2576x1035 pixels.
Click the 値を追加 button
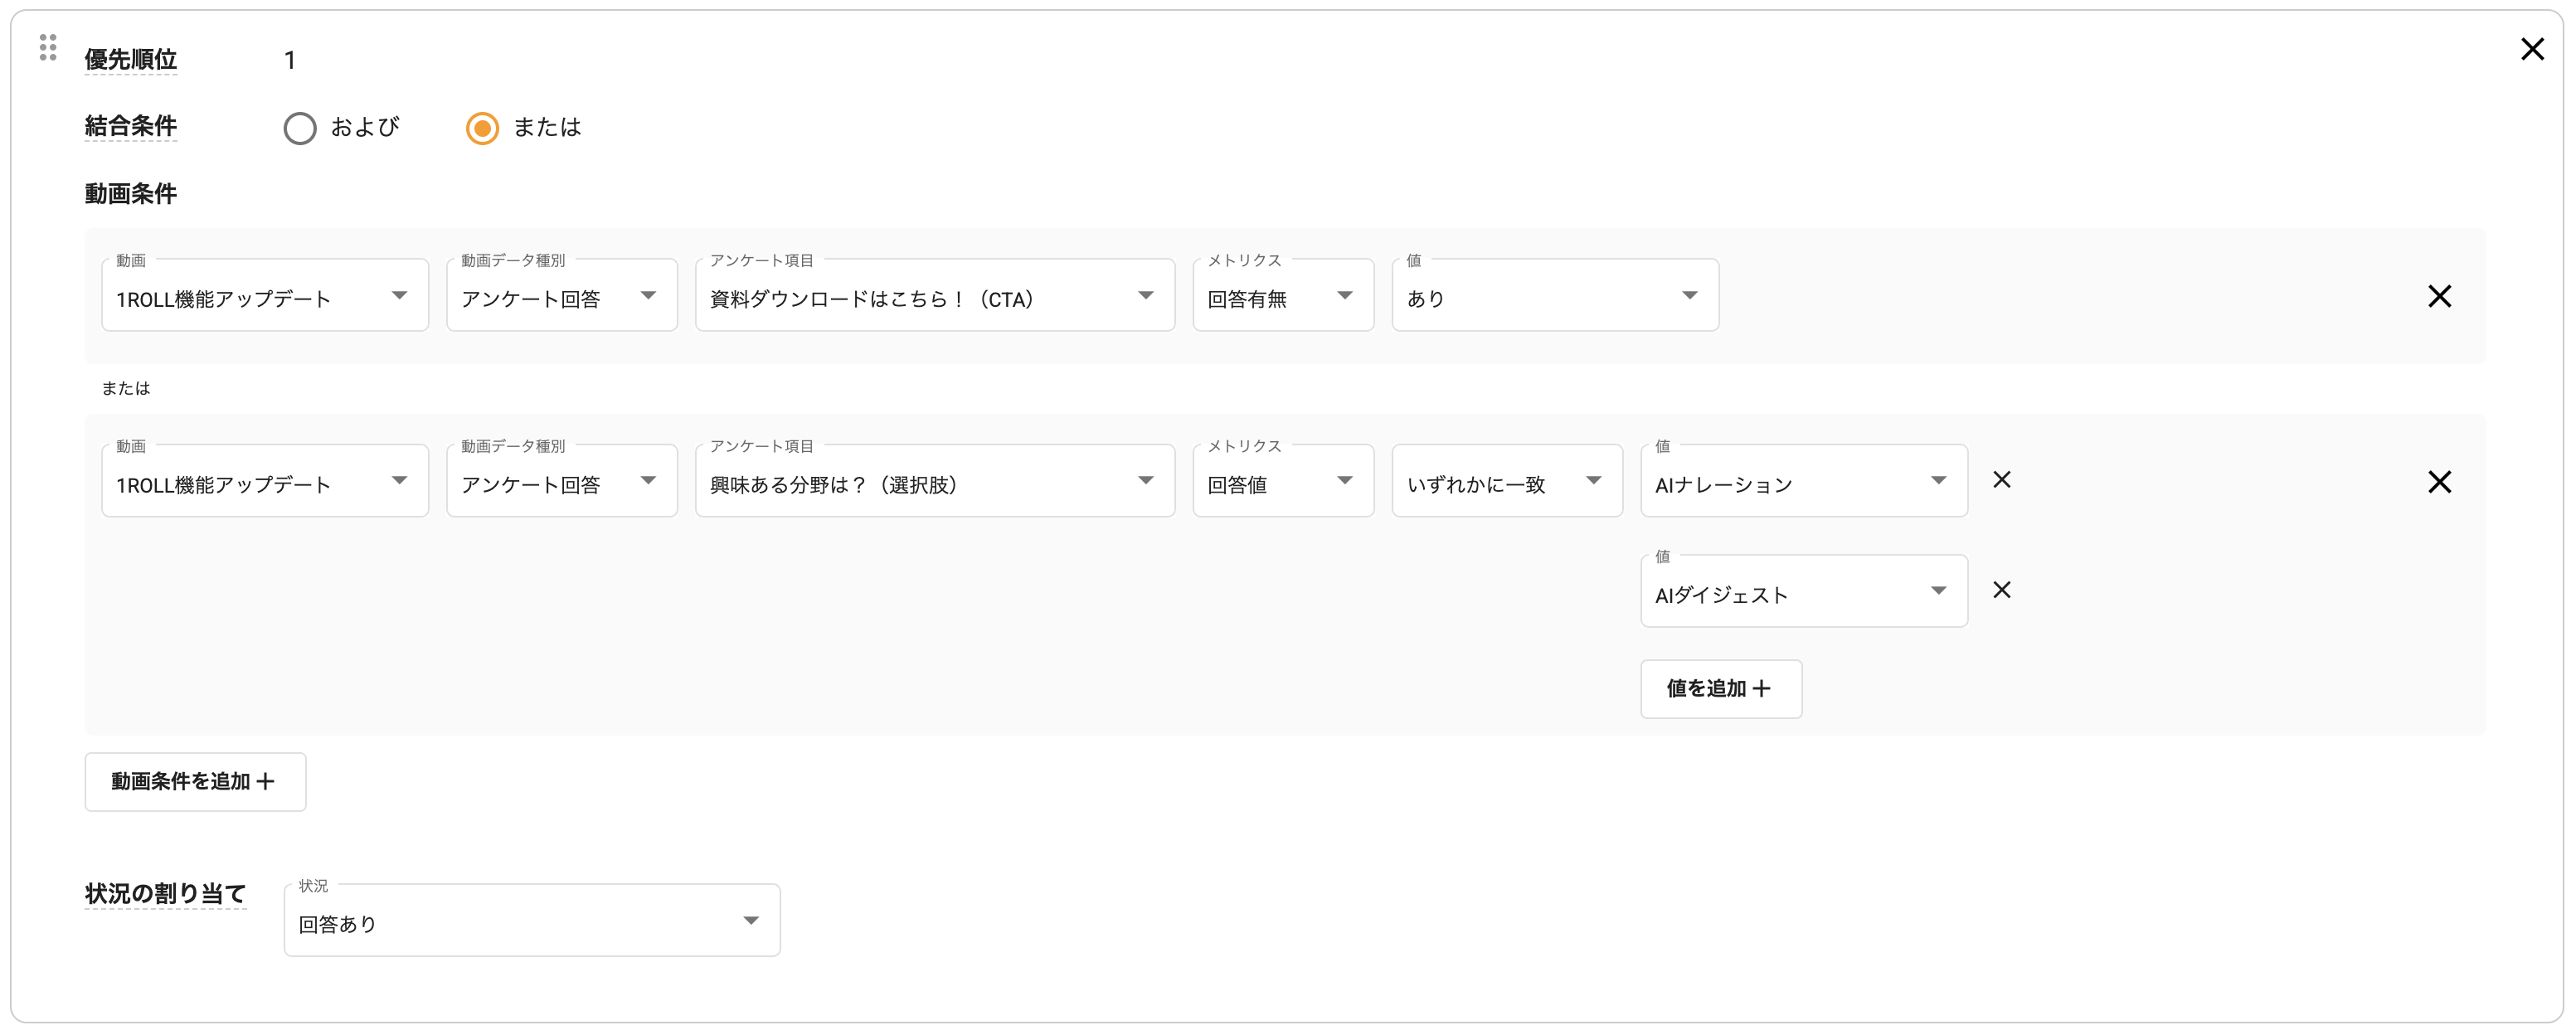pos(1720,689)
